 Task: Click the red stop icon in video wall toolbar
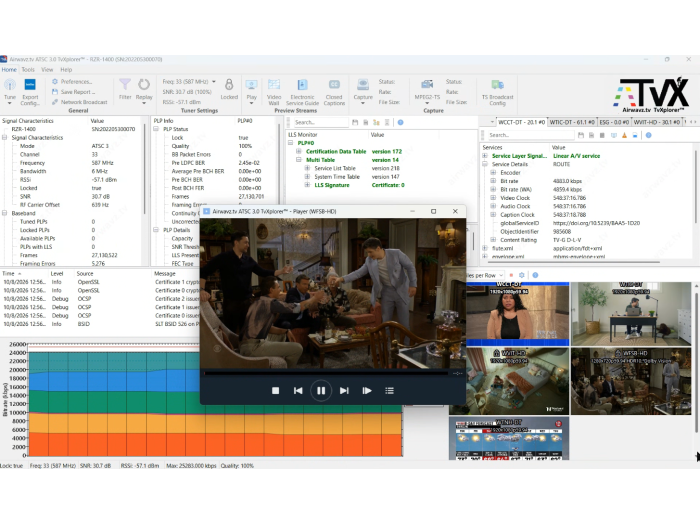[x=511, y=275]
